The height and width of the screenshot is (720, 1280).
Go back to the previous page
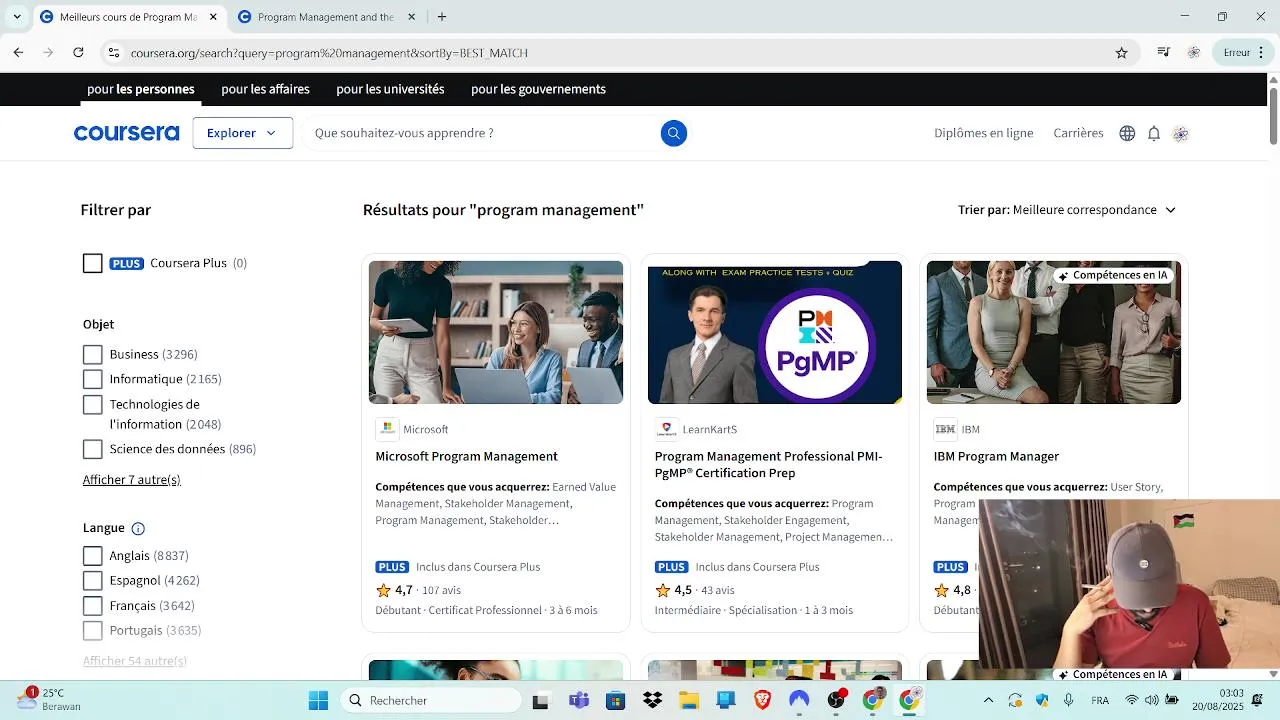pyautogui.click(x=18, y=53)
